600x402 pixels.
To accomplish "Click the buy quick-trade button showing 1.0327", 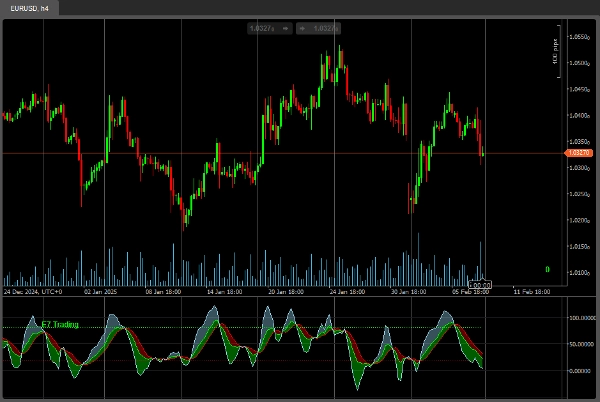I will point(318,28).
